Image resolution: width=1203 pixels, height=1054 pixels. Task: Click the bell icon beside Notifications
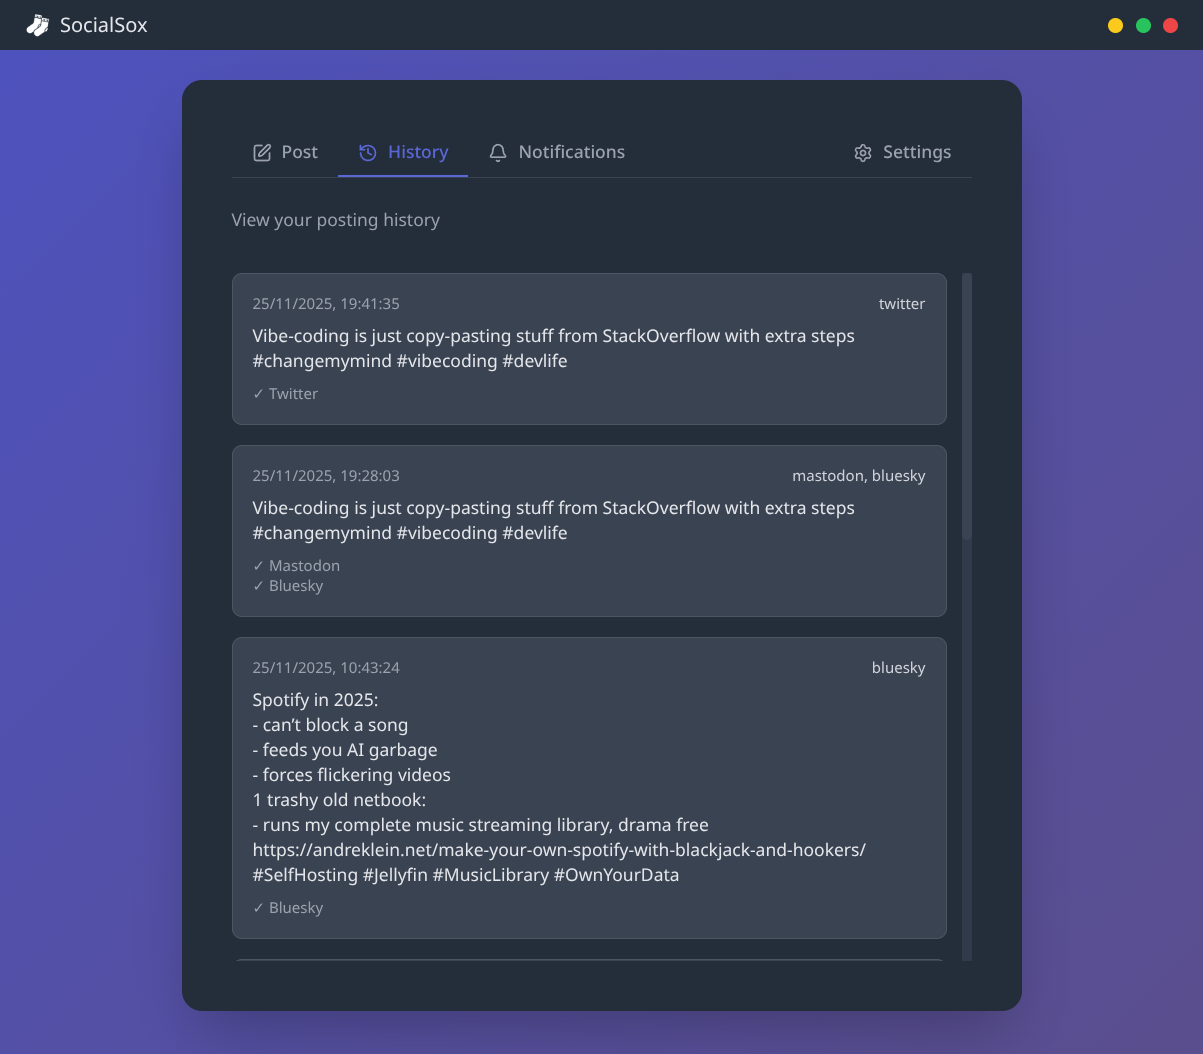[498, 153]
